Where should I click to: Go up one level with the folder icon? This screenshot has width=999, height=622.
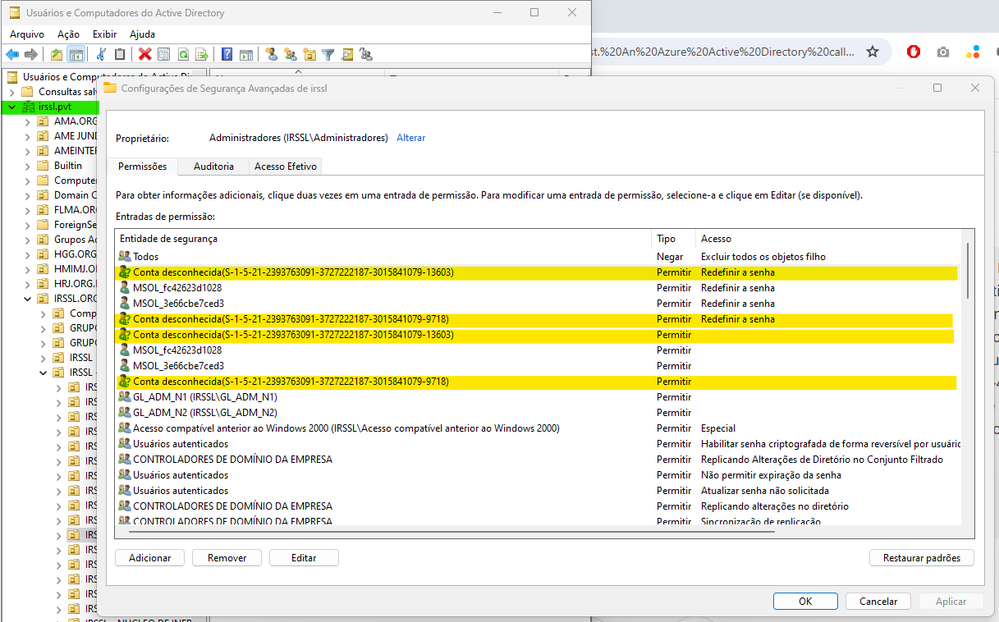click(x=57, y=55)
